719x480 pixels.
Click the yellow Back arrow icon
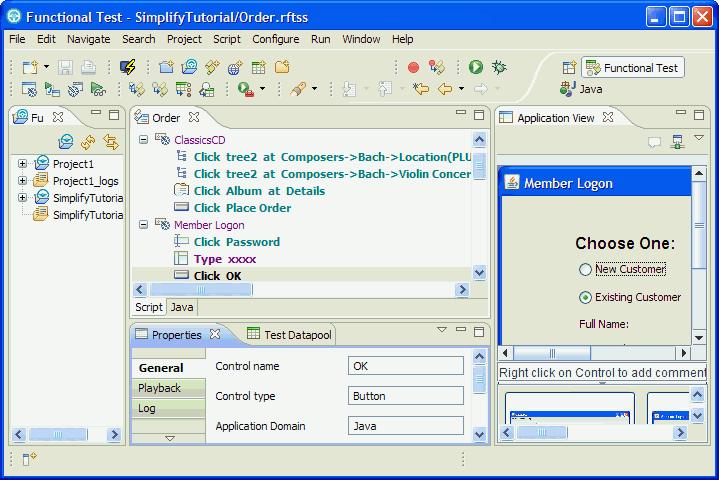[445, 89]
